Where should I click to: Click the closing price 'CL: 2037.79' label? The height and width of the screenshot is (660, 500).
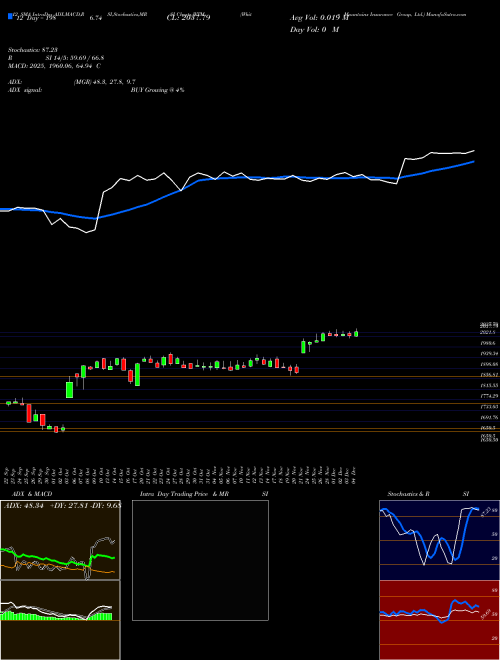[x=188, y=18]
